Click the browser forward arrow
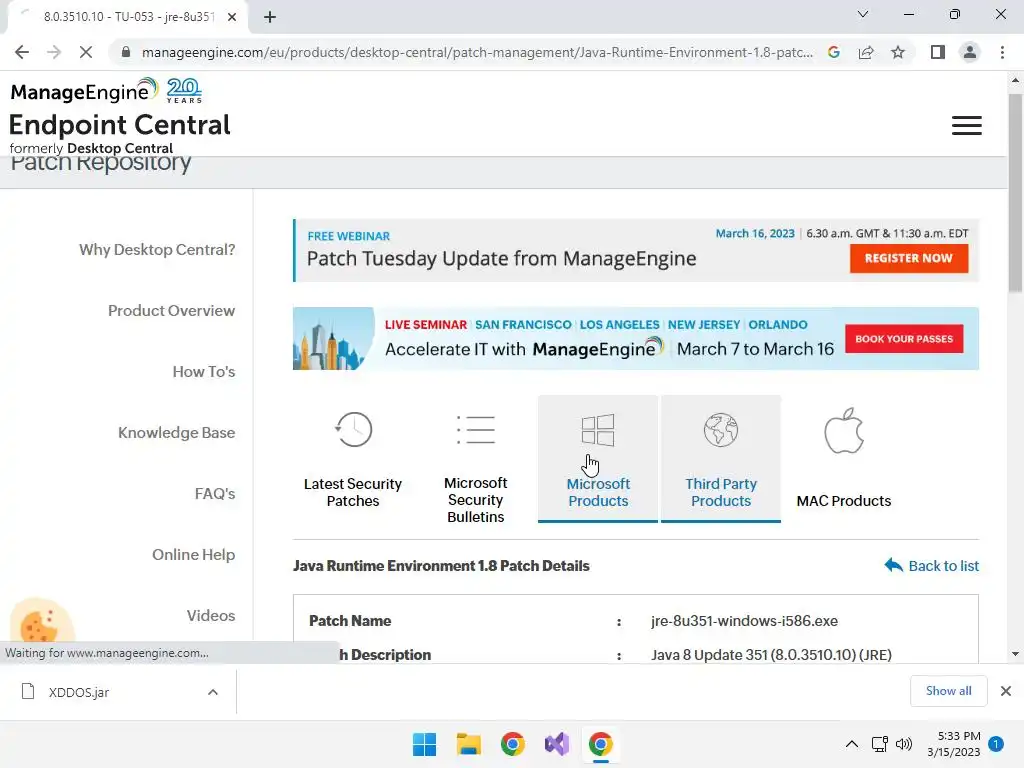Viewport: 1024px width, 768px height. tap(54, 52)
